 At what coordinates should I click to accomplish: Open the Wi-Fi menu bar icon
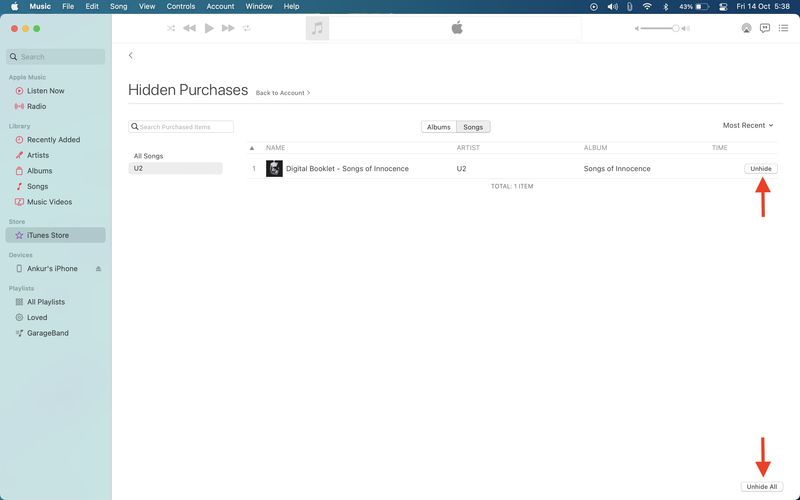(647, 7)
